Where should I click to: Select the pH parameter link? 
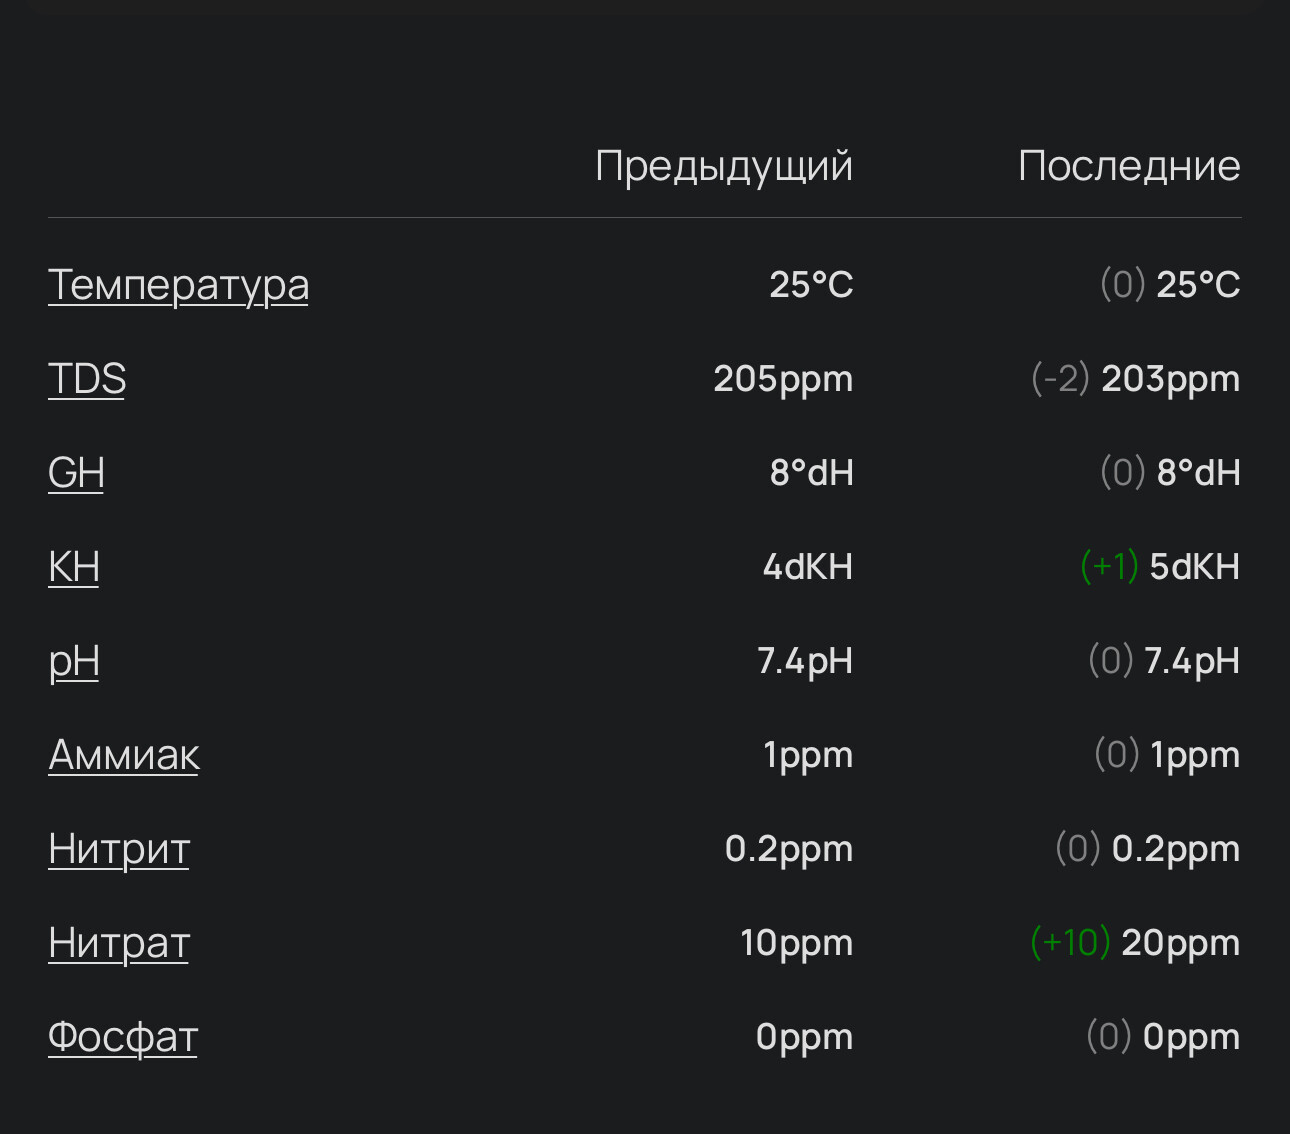[x=74, y=661]
